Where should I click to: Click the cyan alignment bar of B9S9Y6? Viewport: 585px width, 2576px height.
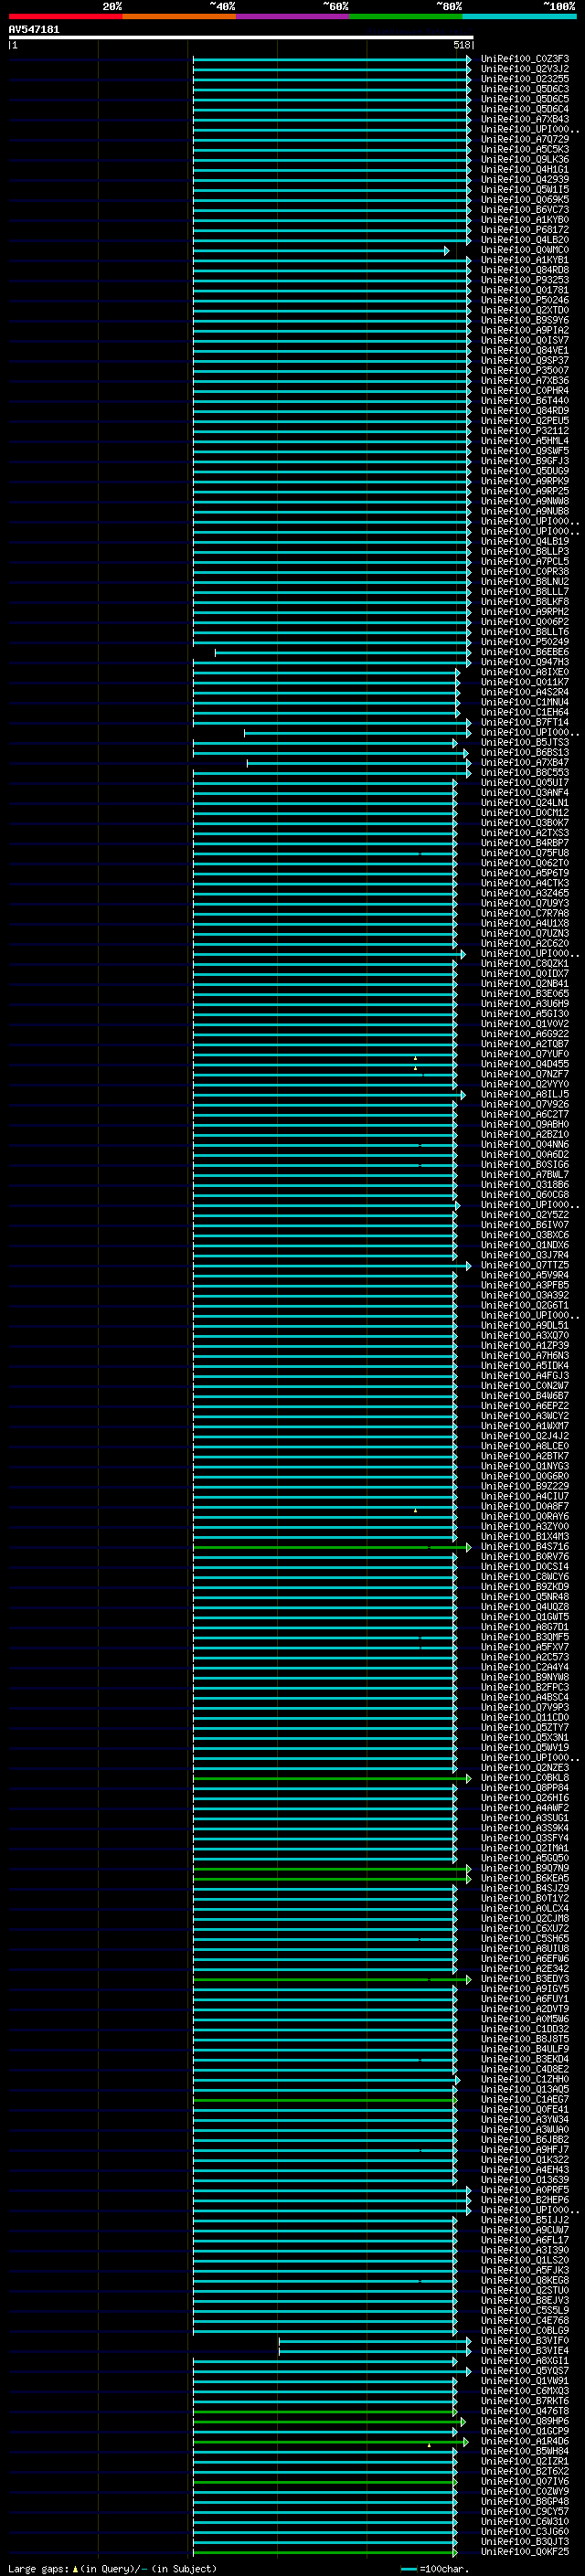[332, 321]
